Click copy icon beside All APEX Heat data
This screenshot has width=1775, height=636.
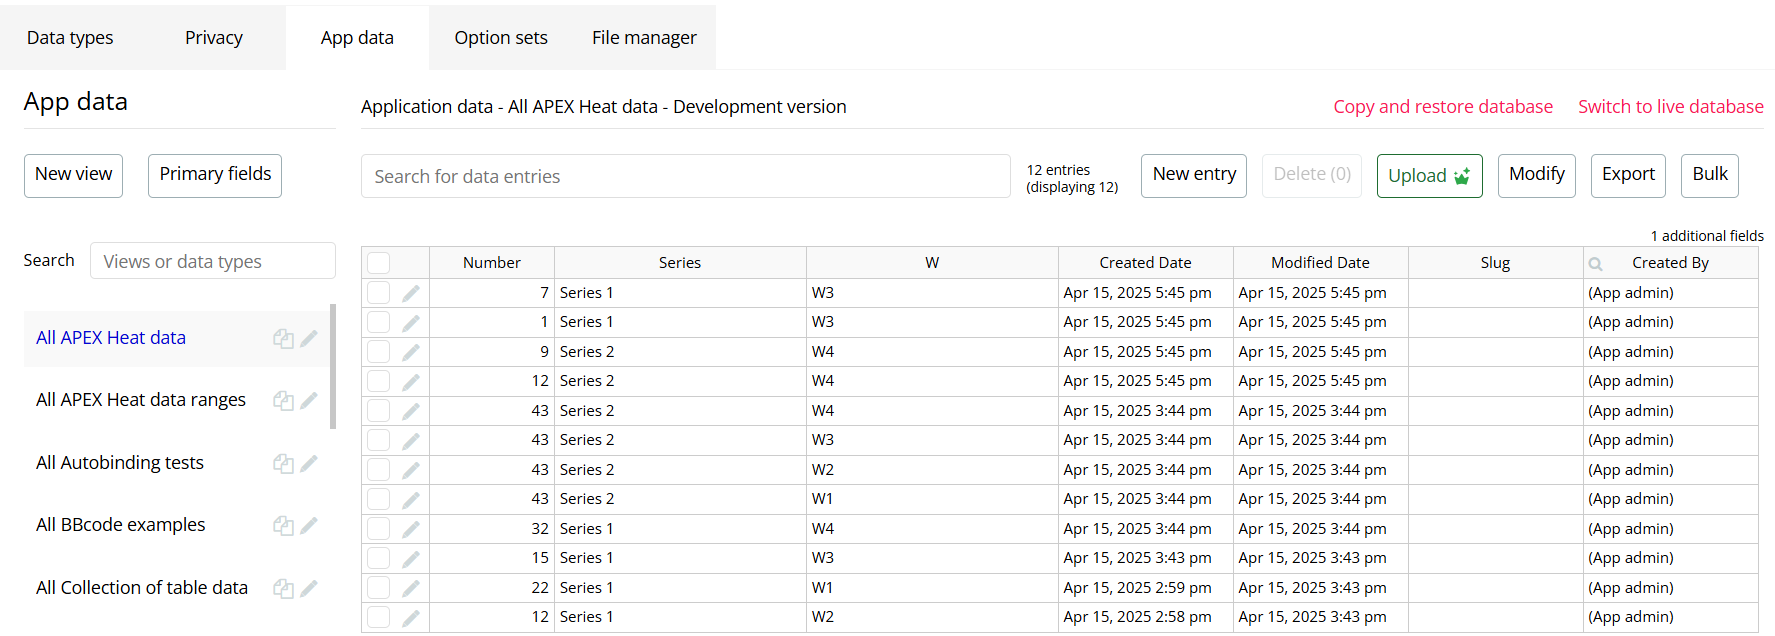point(283,338)
